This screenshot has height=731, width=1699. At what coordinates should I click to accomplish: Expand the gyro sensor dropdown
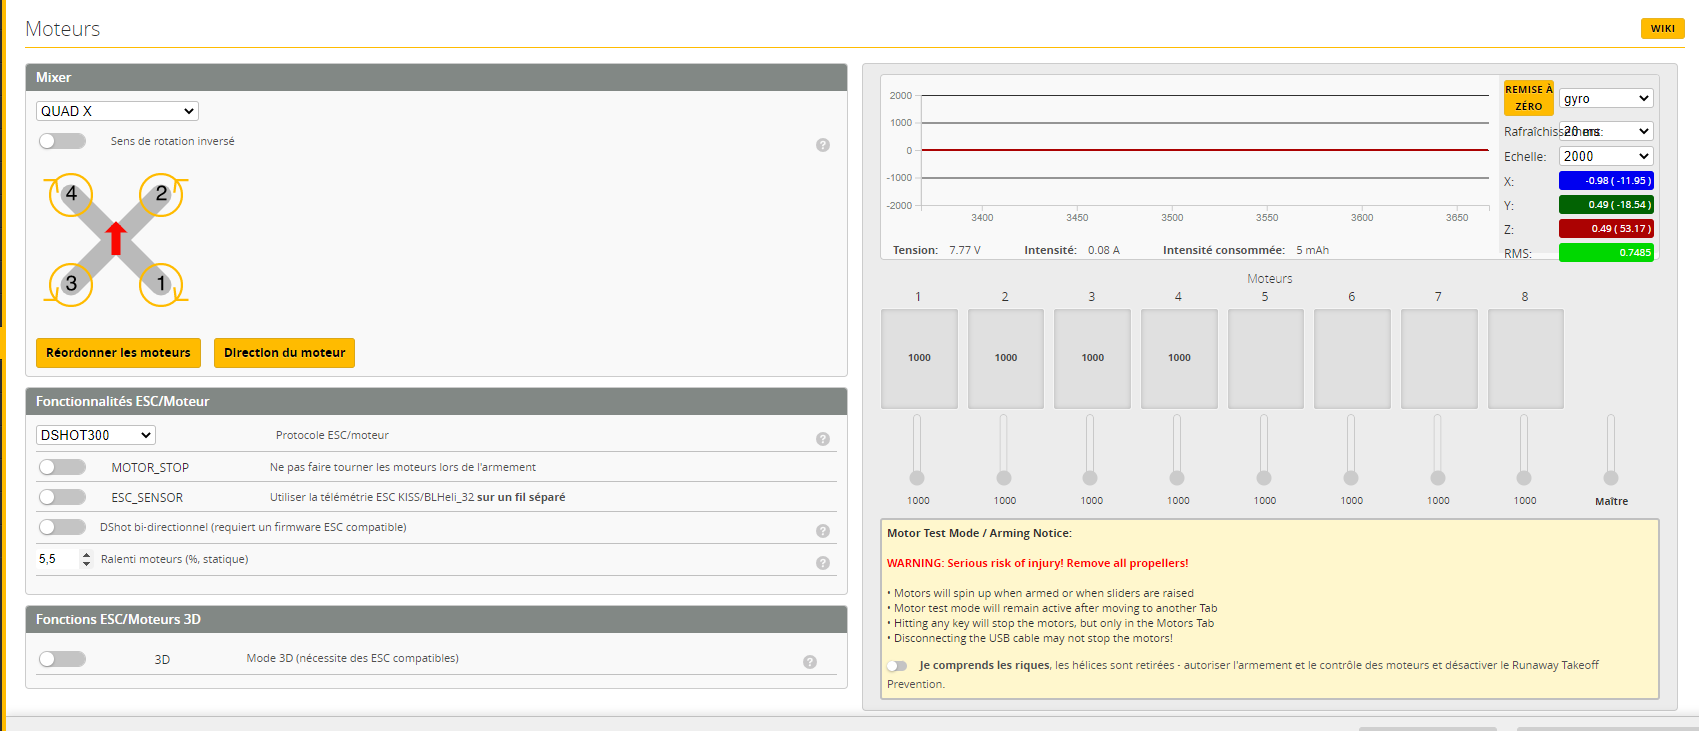(x=1605, y=98)
